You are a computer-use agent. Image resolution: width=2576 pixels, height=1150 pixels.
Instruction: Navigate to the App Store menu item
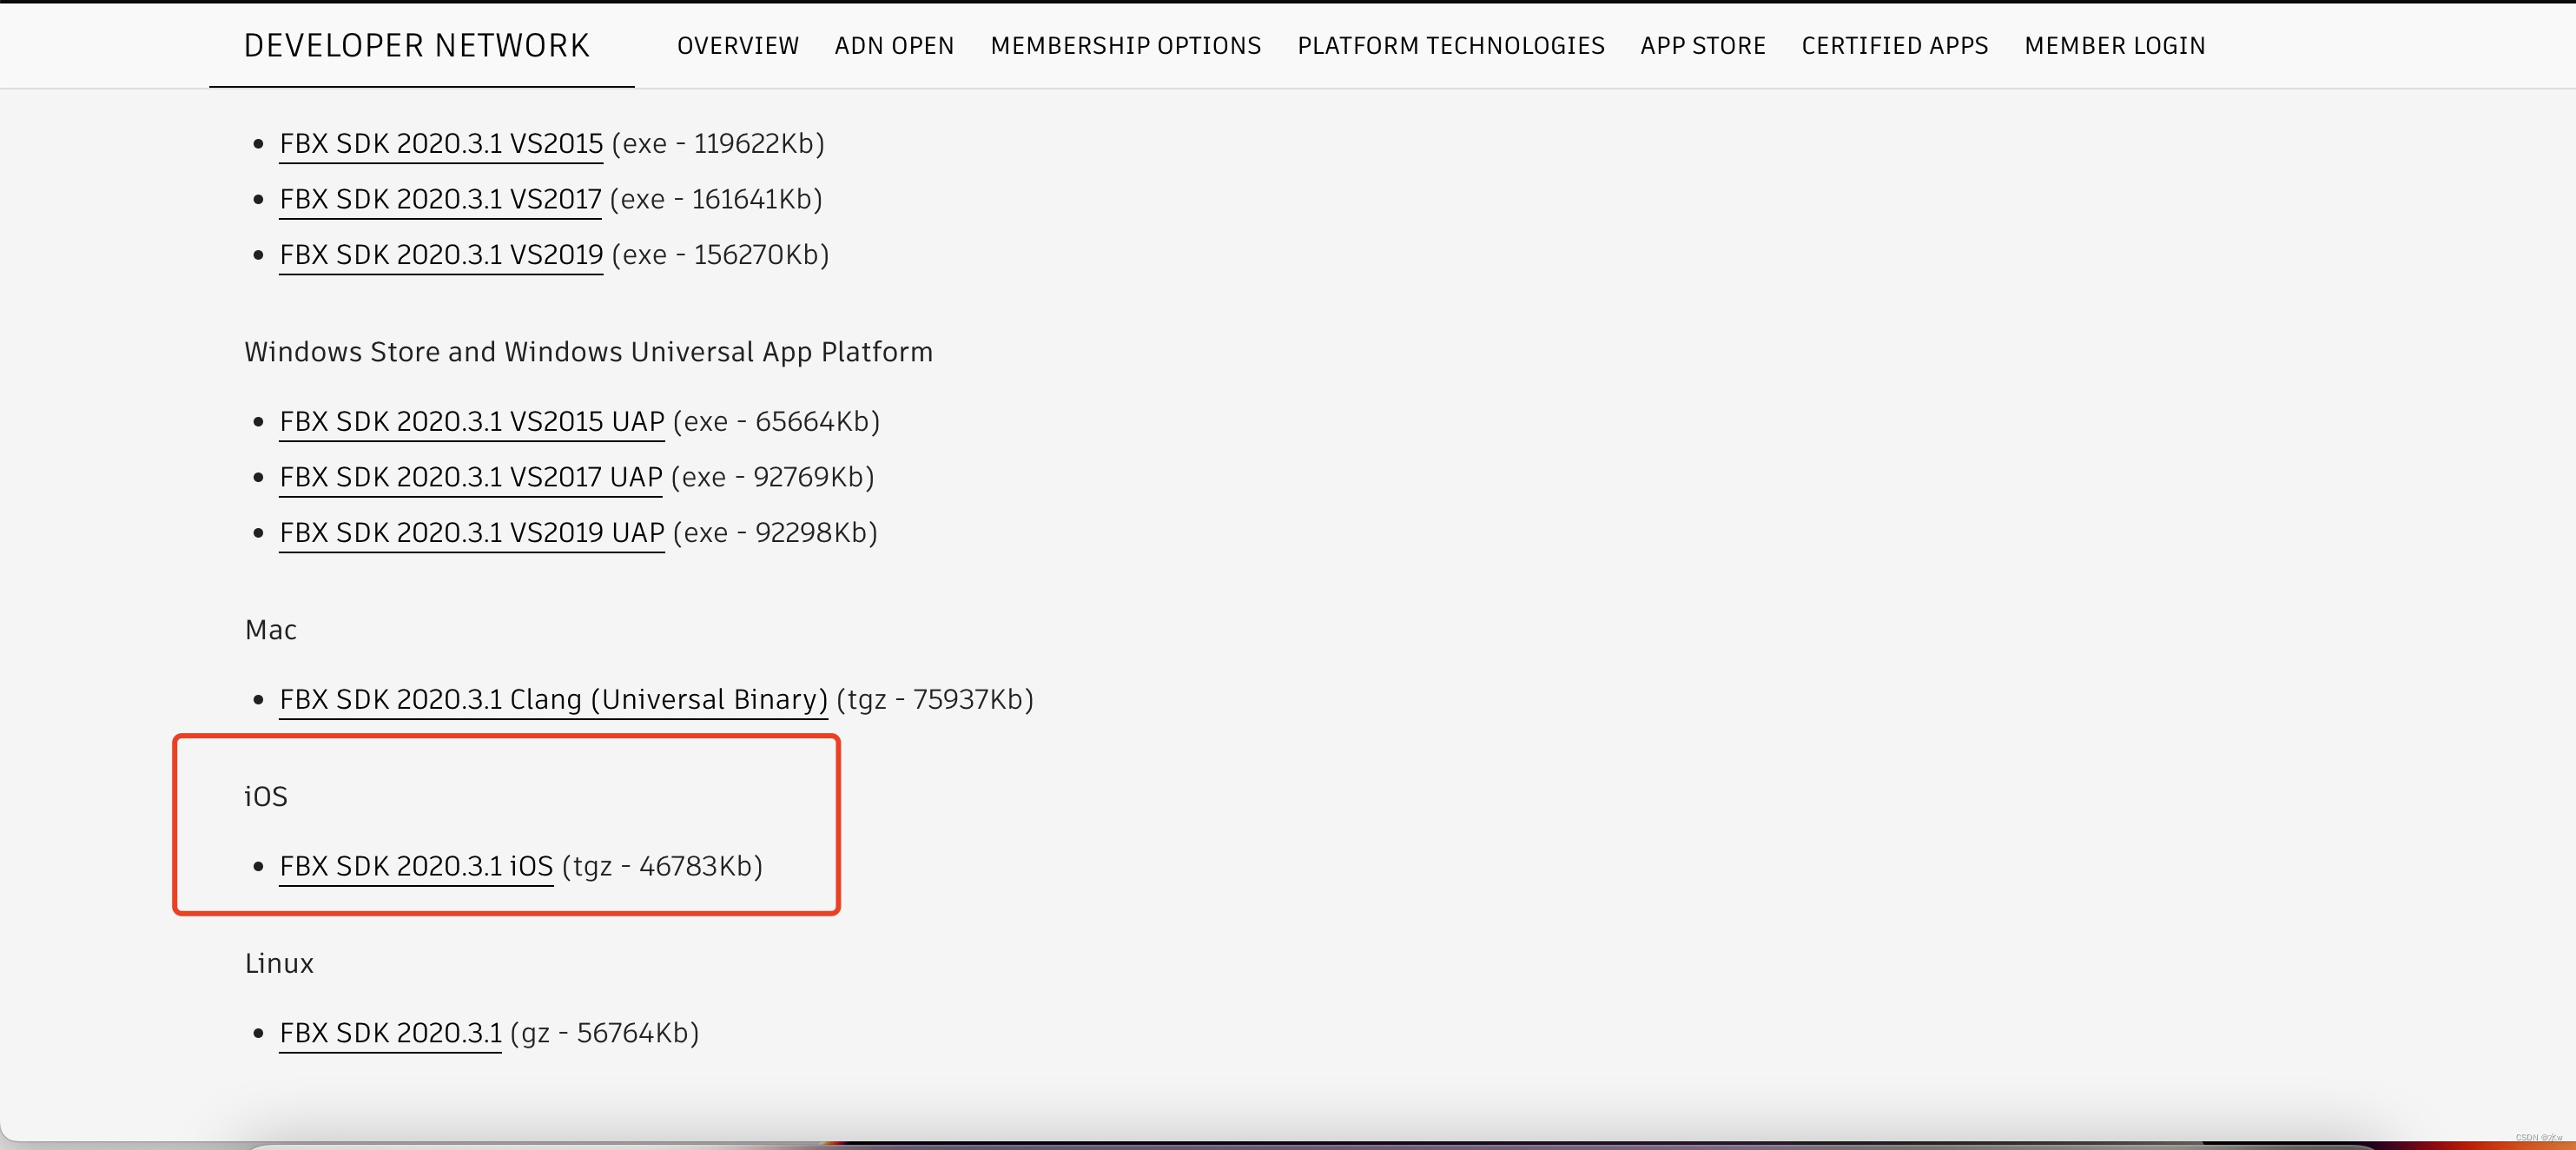point(1702,46)
